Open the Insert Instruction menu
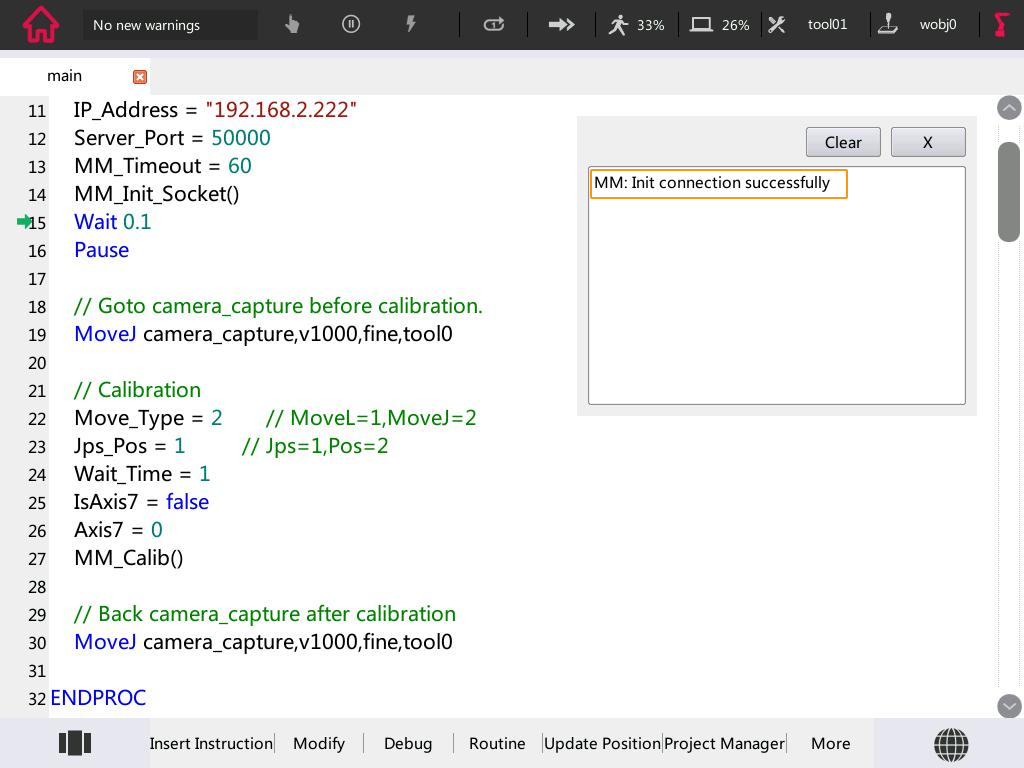This screenshot has height=768, width=1024. tap(211, 743)
